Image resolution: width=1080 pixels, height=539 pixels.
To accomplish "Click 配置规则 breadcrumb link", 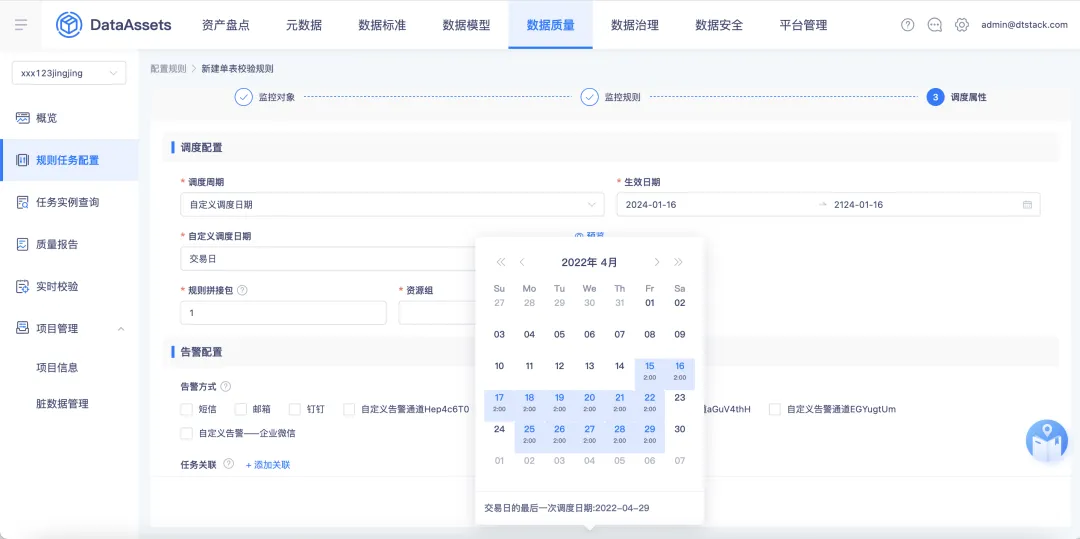I will pos(168,69).
